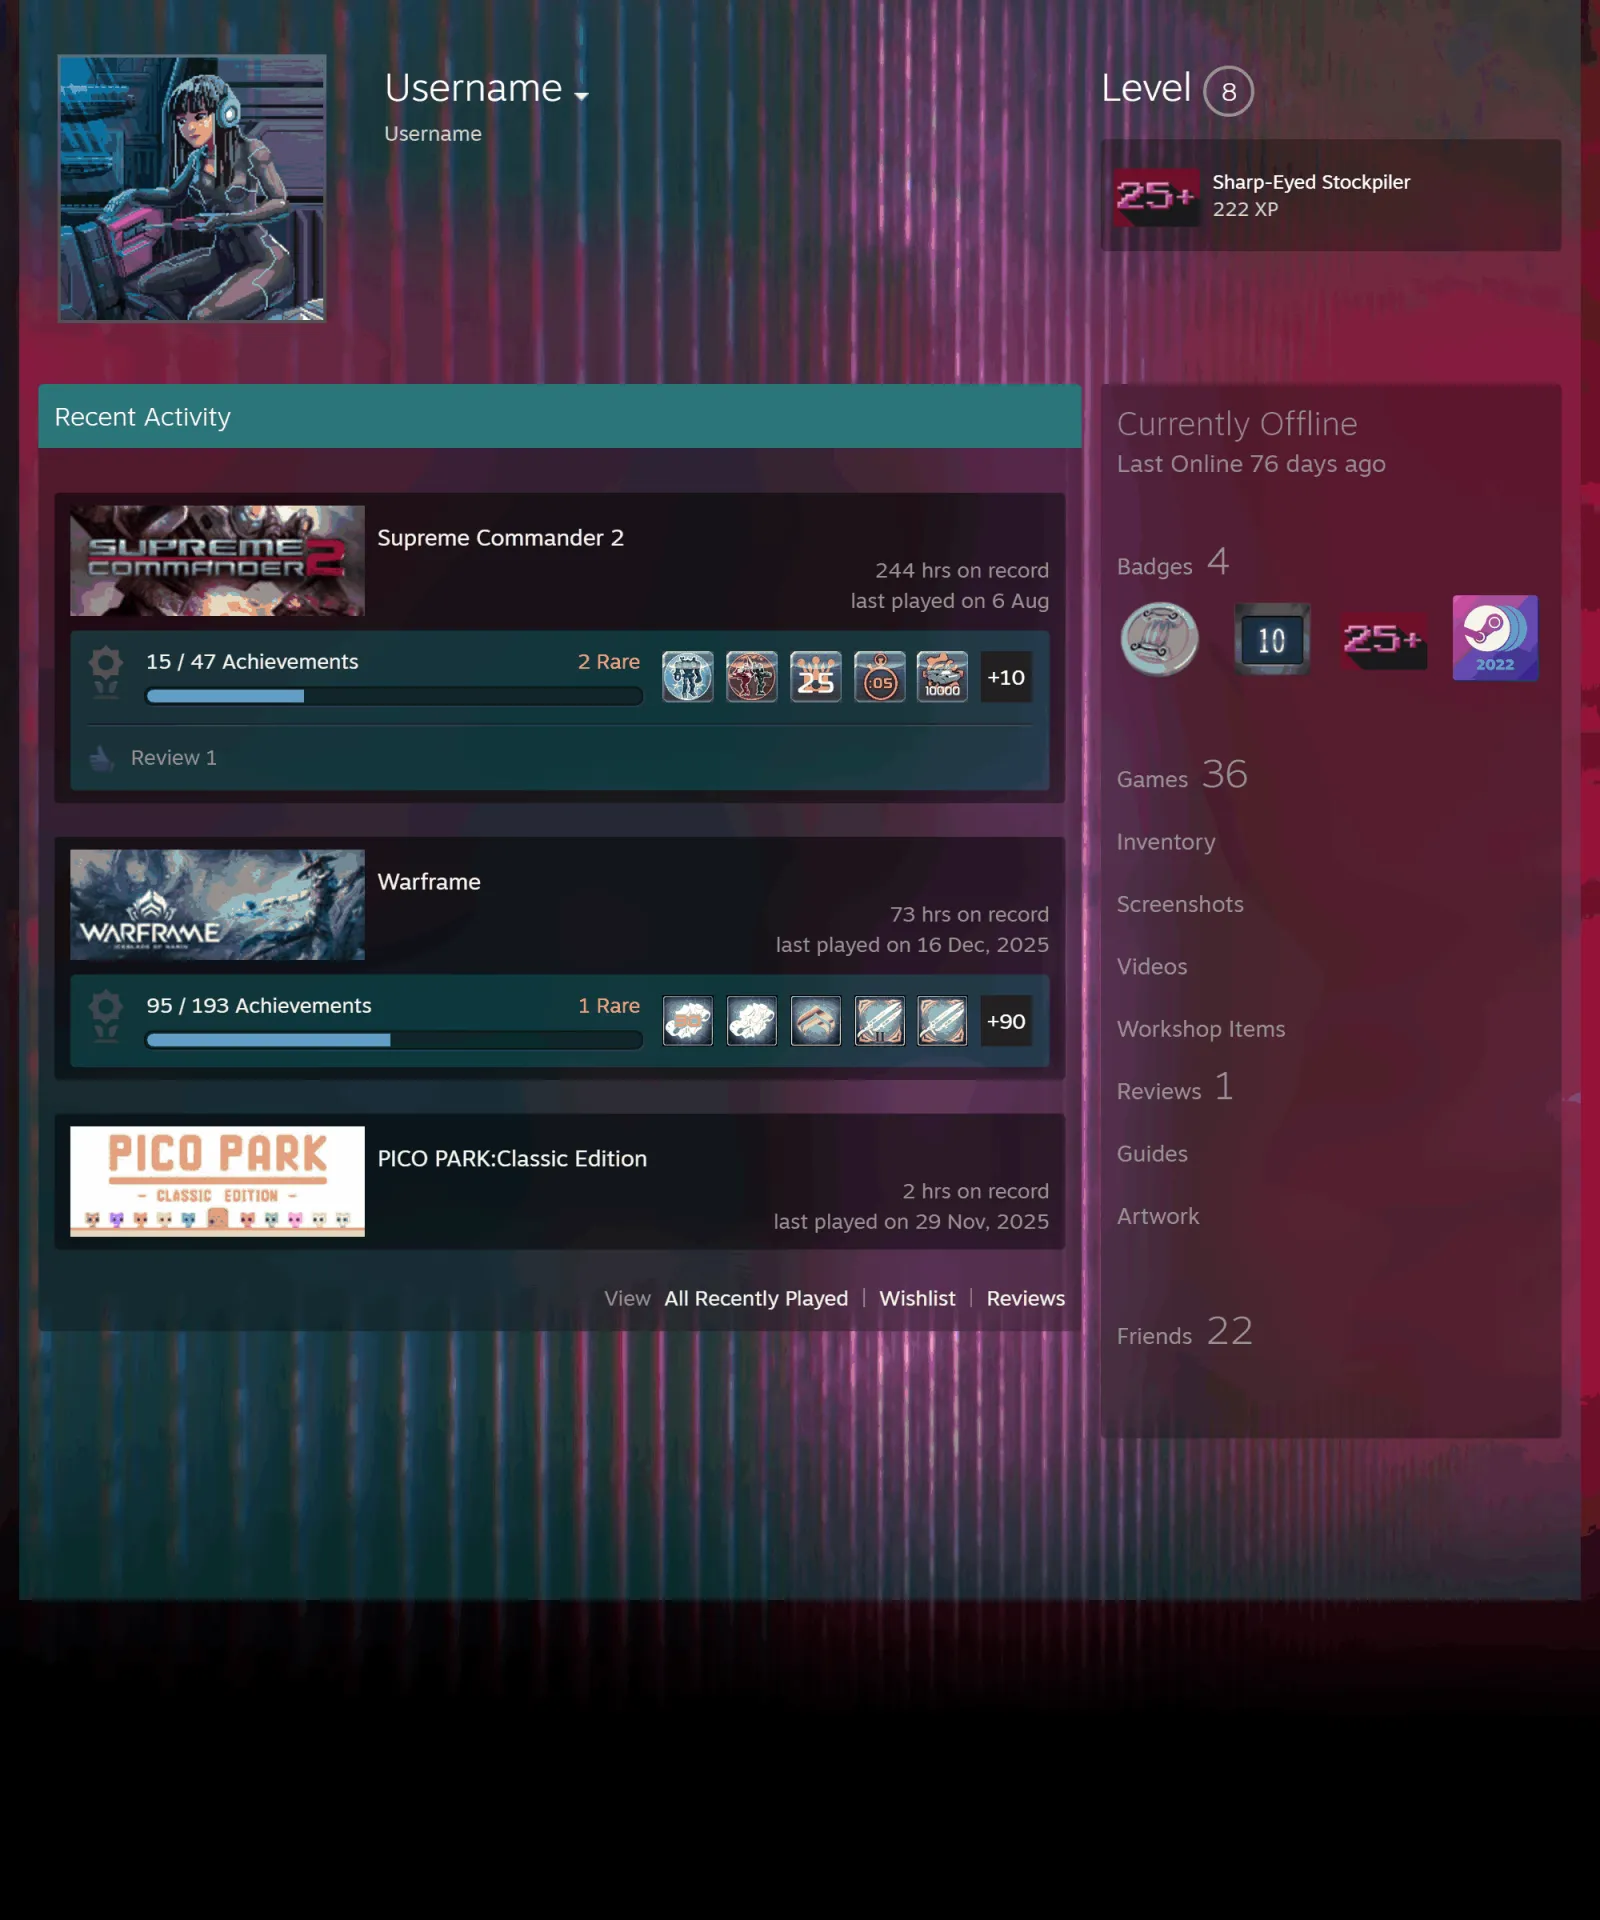Open the Inventory page
Screen dimensions: 1600x1920
click(1166, 842)
